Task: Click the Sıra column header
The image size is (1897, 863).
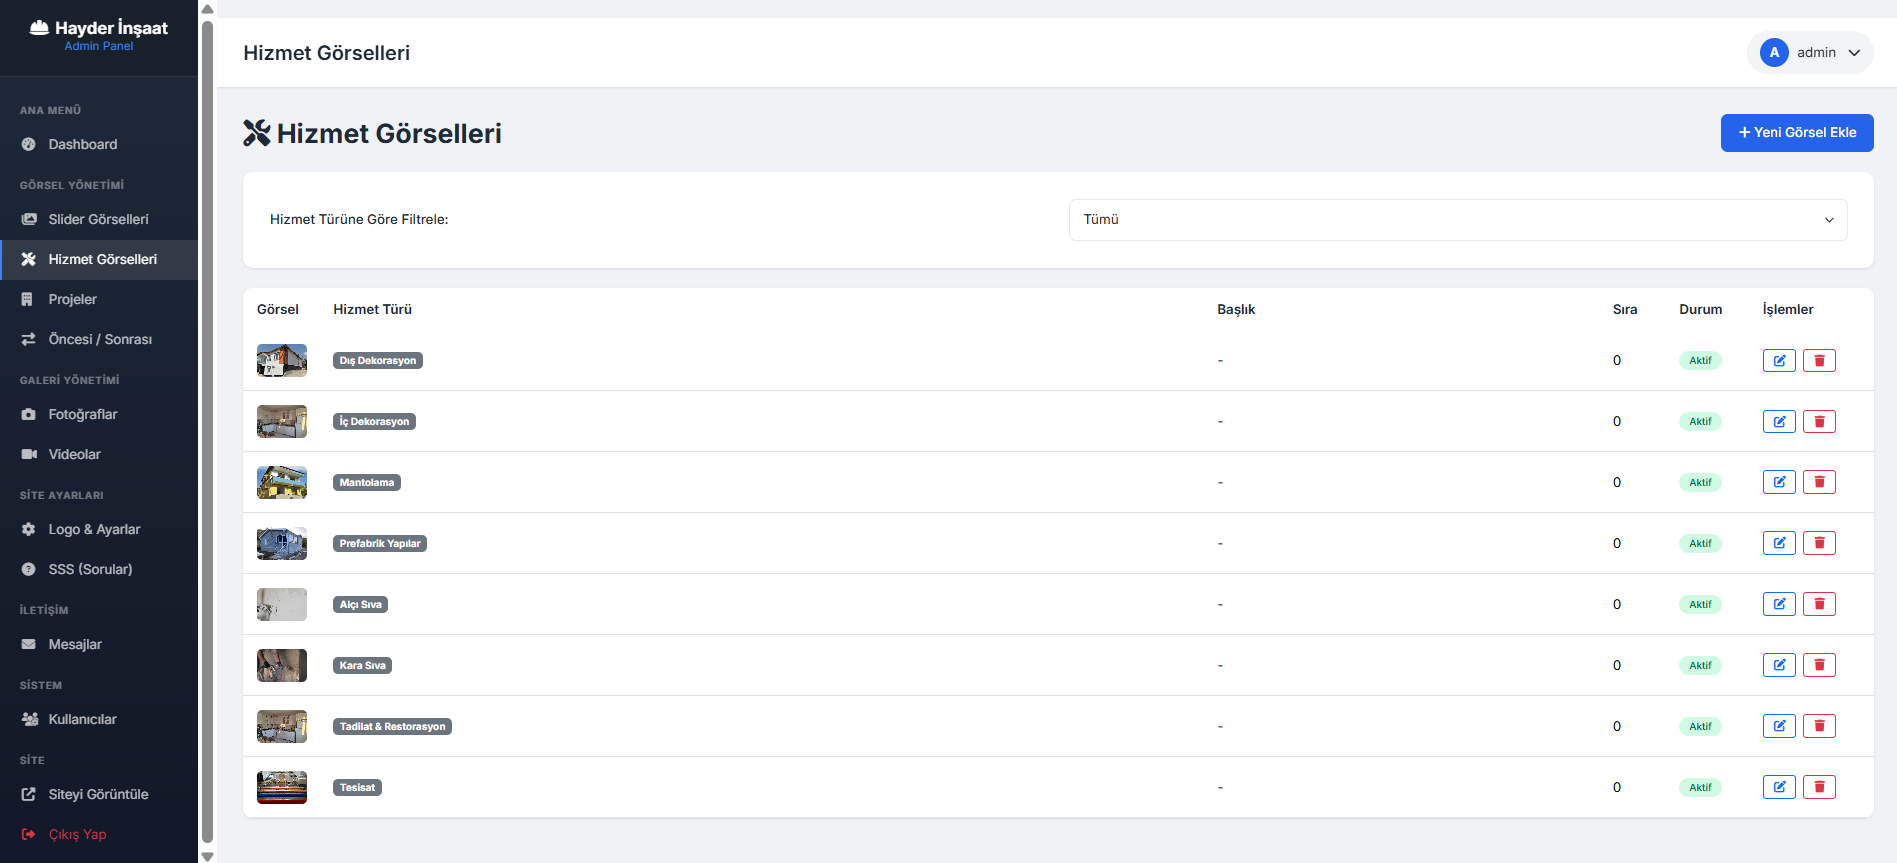Action: pyautogui.click(x=1625, y=310)
